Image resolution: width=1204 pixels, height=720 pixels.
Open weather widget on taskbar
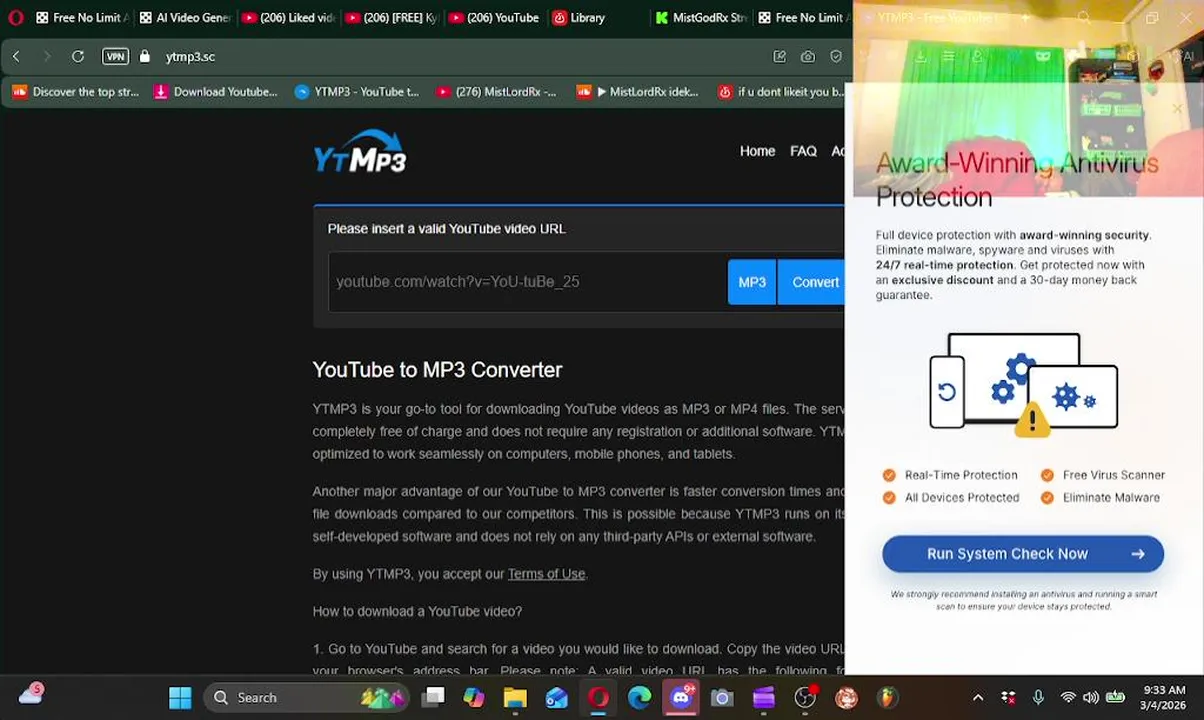coord(31,694)
